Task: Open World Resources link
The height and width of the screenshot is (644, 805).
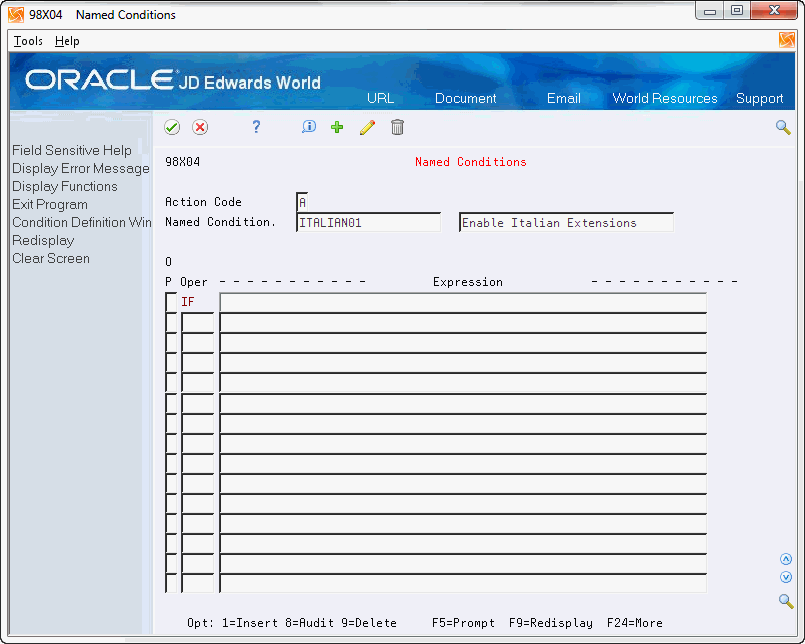Action: [665, 98]
